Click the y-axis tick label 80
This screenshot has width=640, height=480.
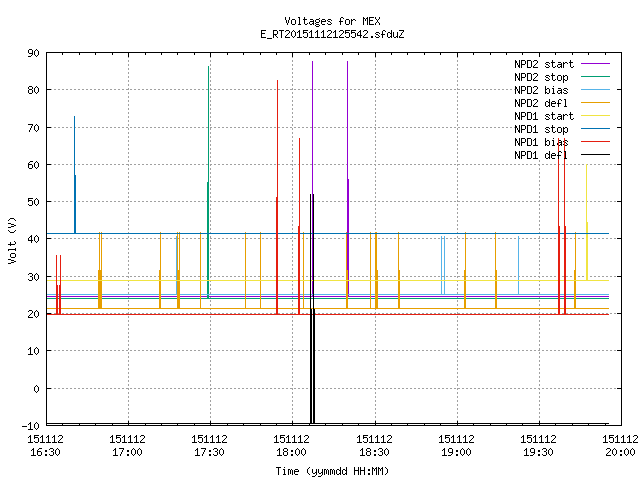click(33, 90)
